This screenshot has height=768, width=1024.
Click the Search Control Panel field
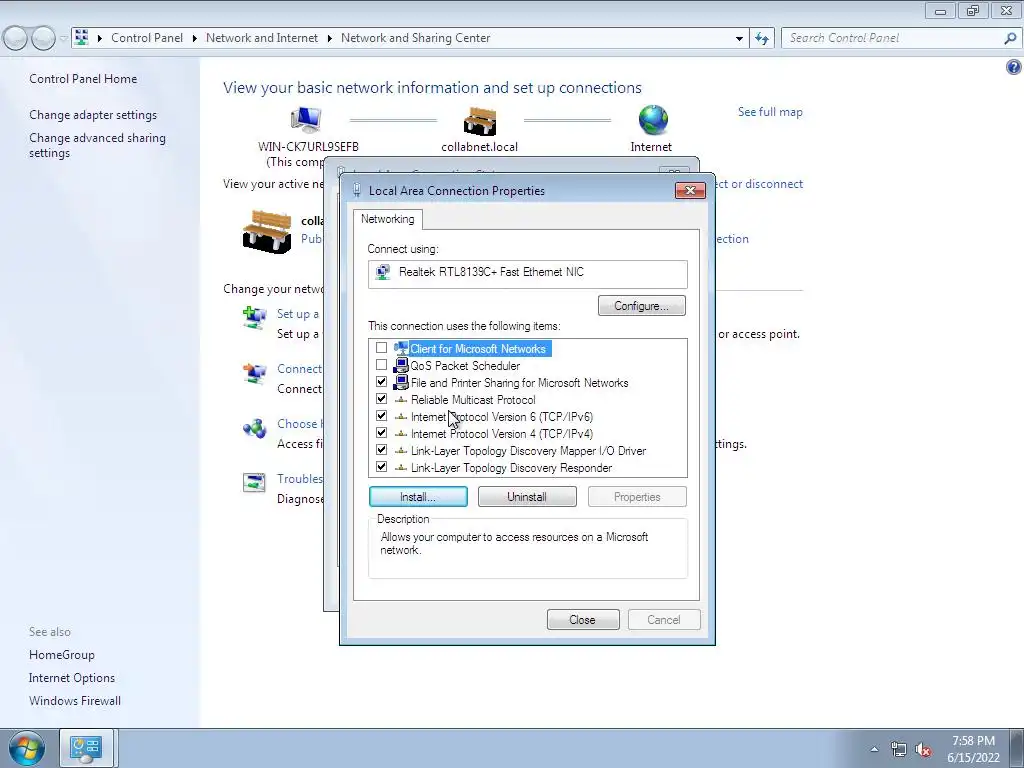pyautogui.click(x=891, y=38)
